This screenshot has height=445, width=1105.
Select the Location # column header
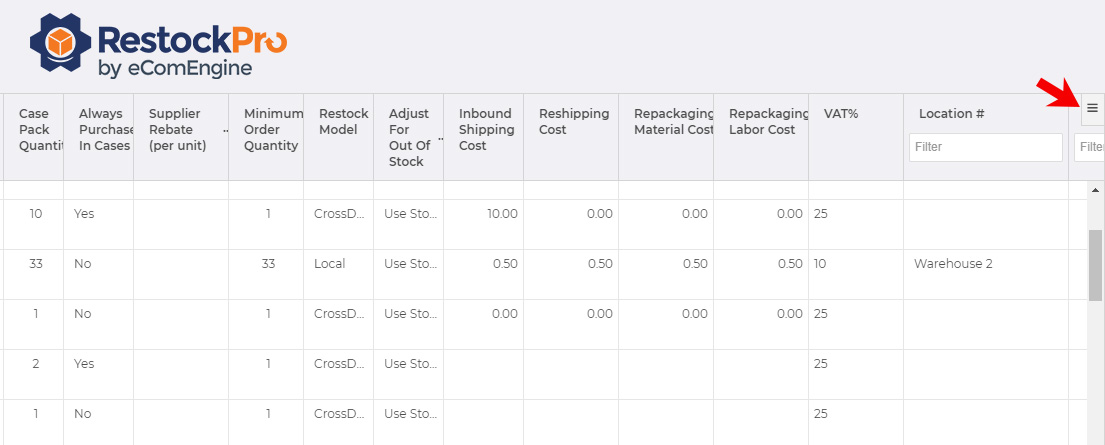tap(951, 114)
